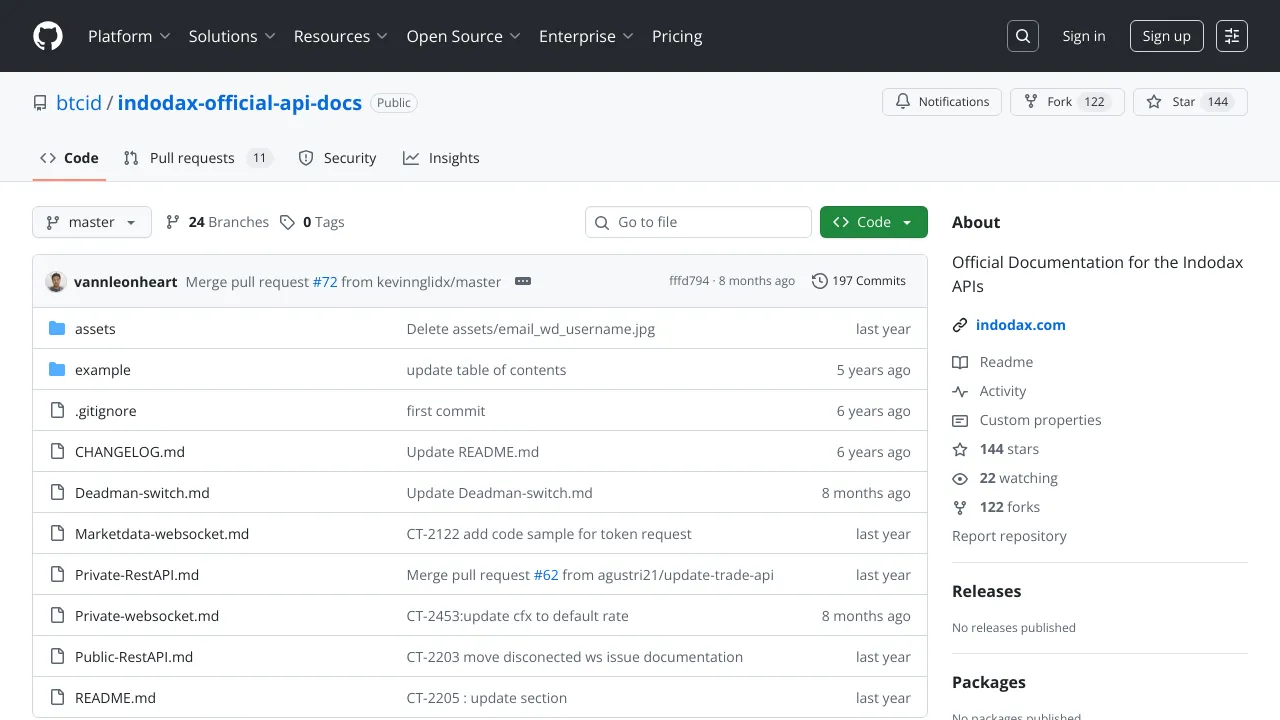1280x720 pixels.
Task: Expand the Platform menu
Action: click(x=129, y=36)
